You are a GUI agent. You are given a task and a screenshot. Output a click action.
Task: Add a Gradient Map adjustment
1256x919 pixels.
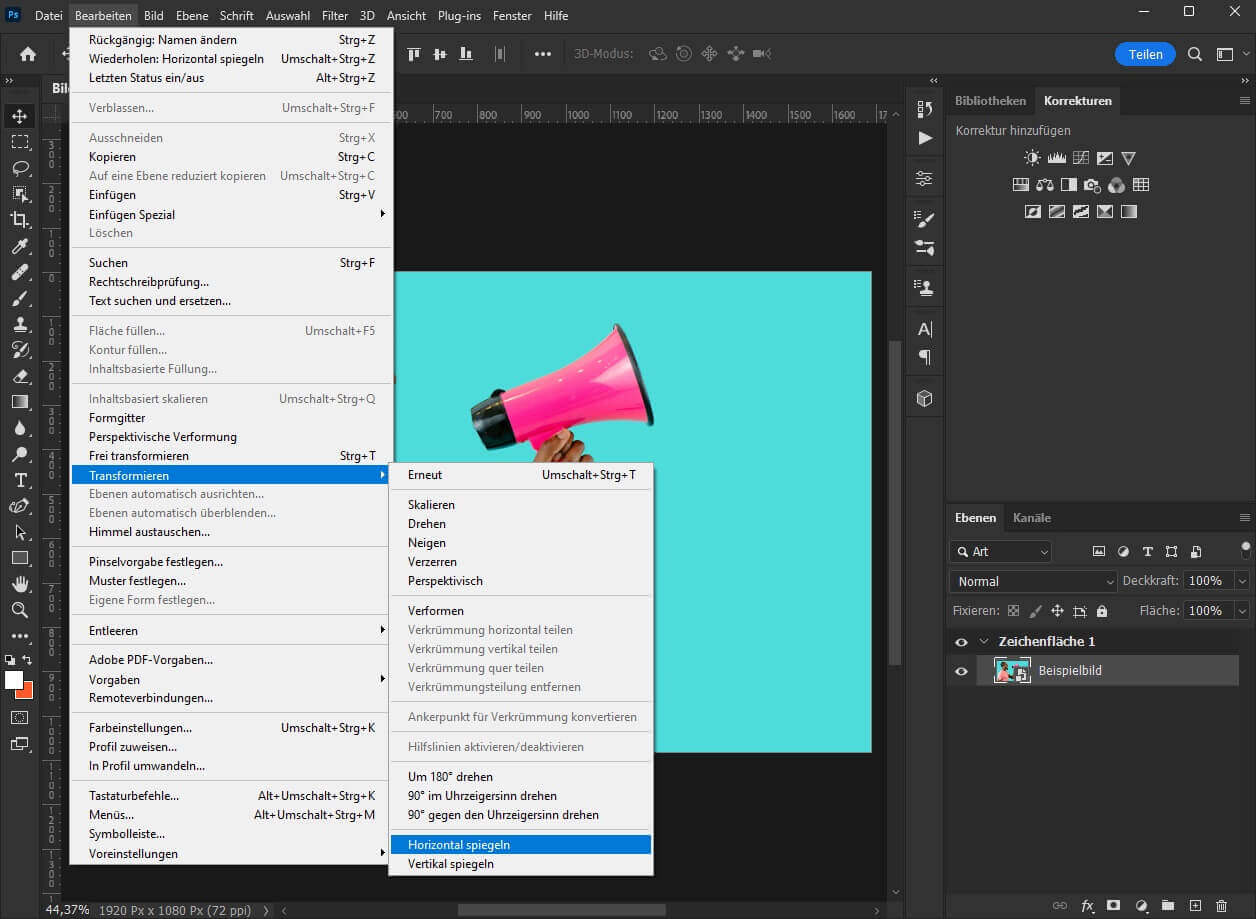1128,211
